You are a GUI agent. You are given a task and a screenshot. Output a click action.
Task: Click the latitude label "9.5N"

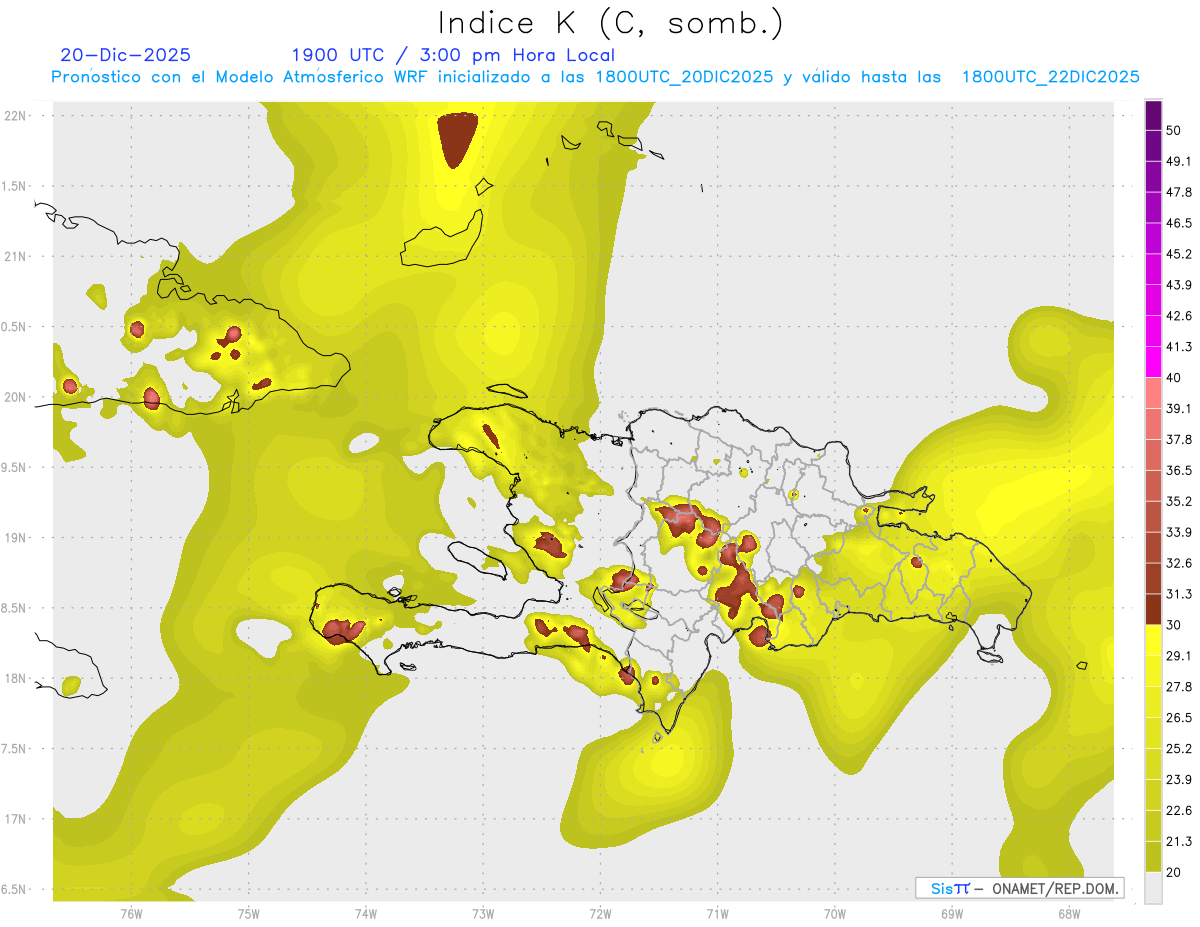(x=15, y=467)
